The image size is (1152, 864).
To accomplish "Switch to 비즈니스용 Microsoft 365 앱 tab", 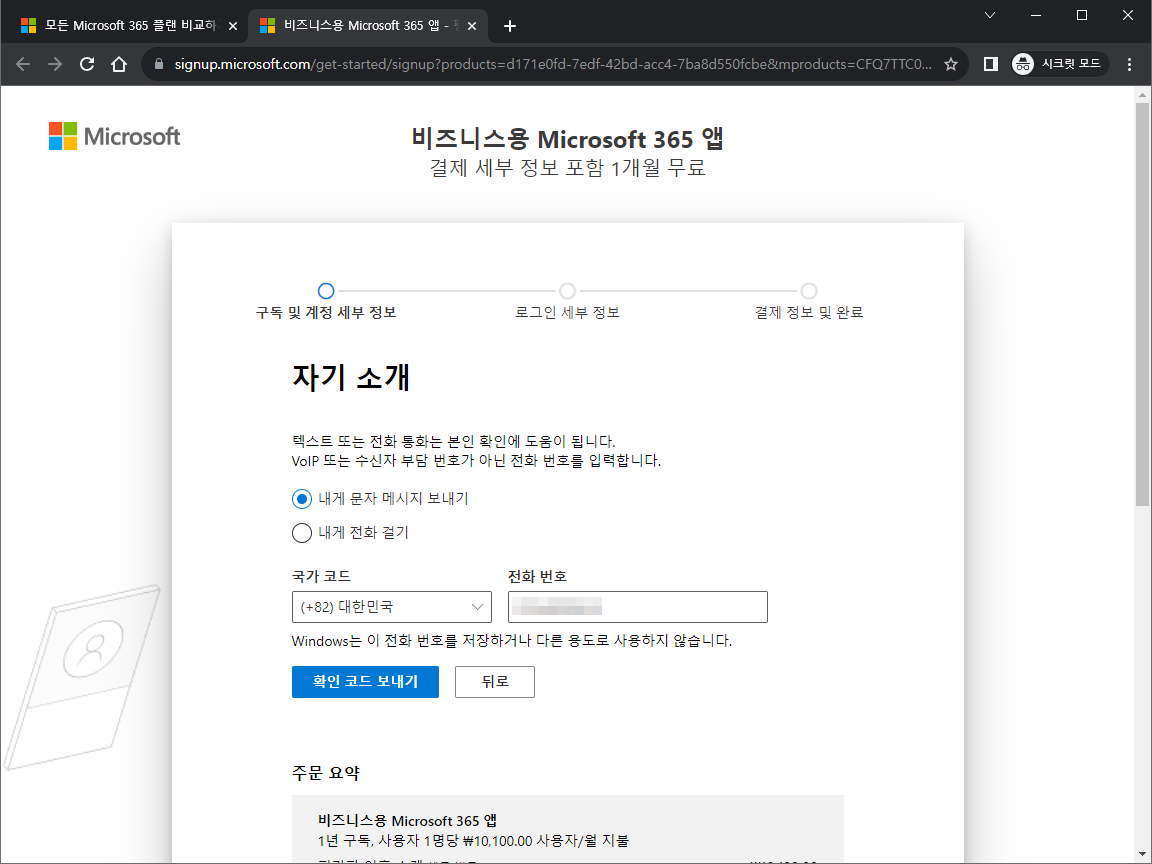I will click(x=368, y=26).
